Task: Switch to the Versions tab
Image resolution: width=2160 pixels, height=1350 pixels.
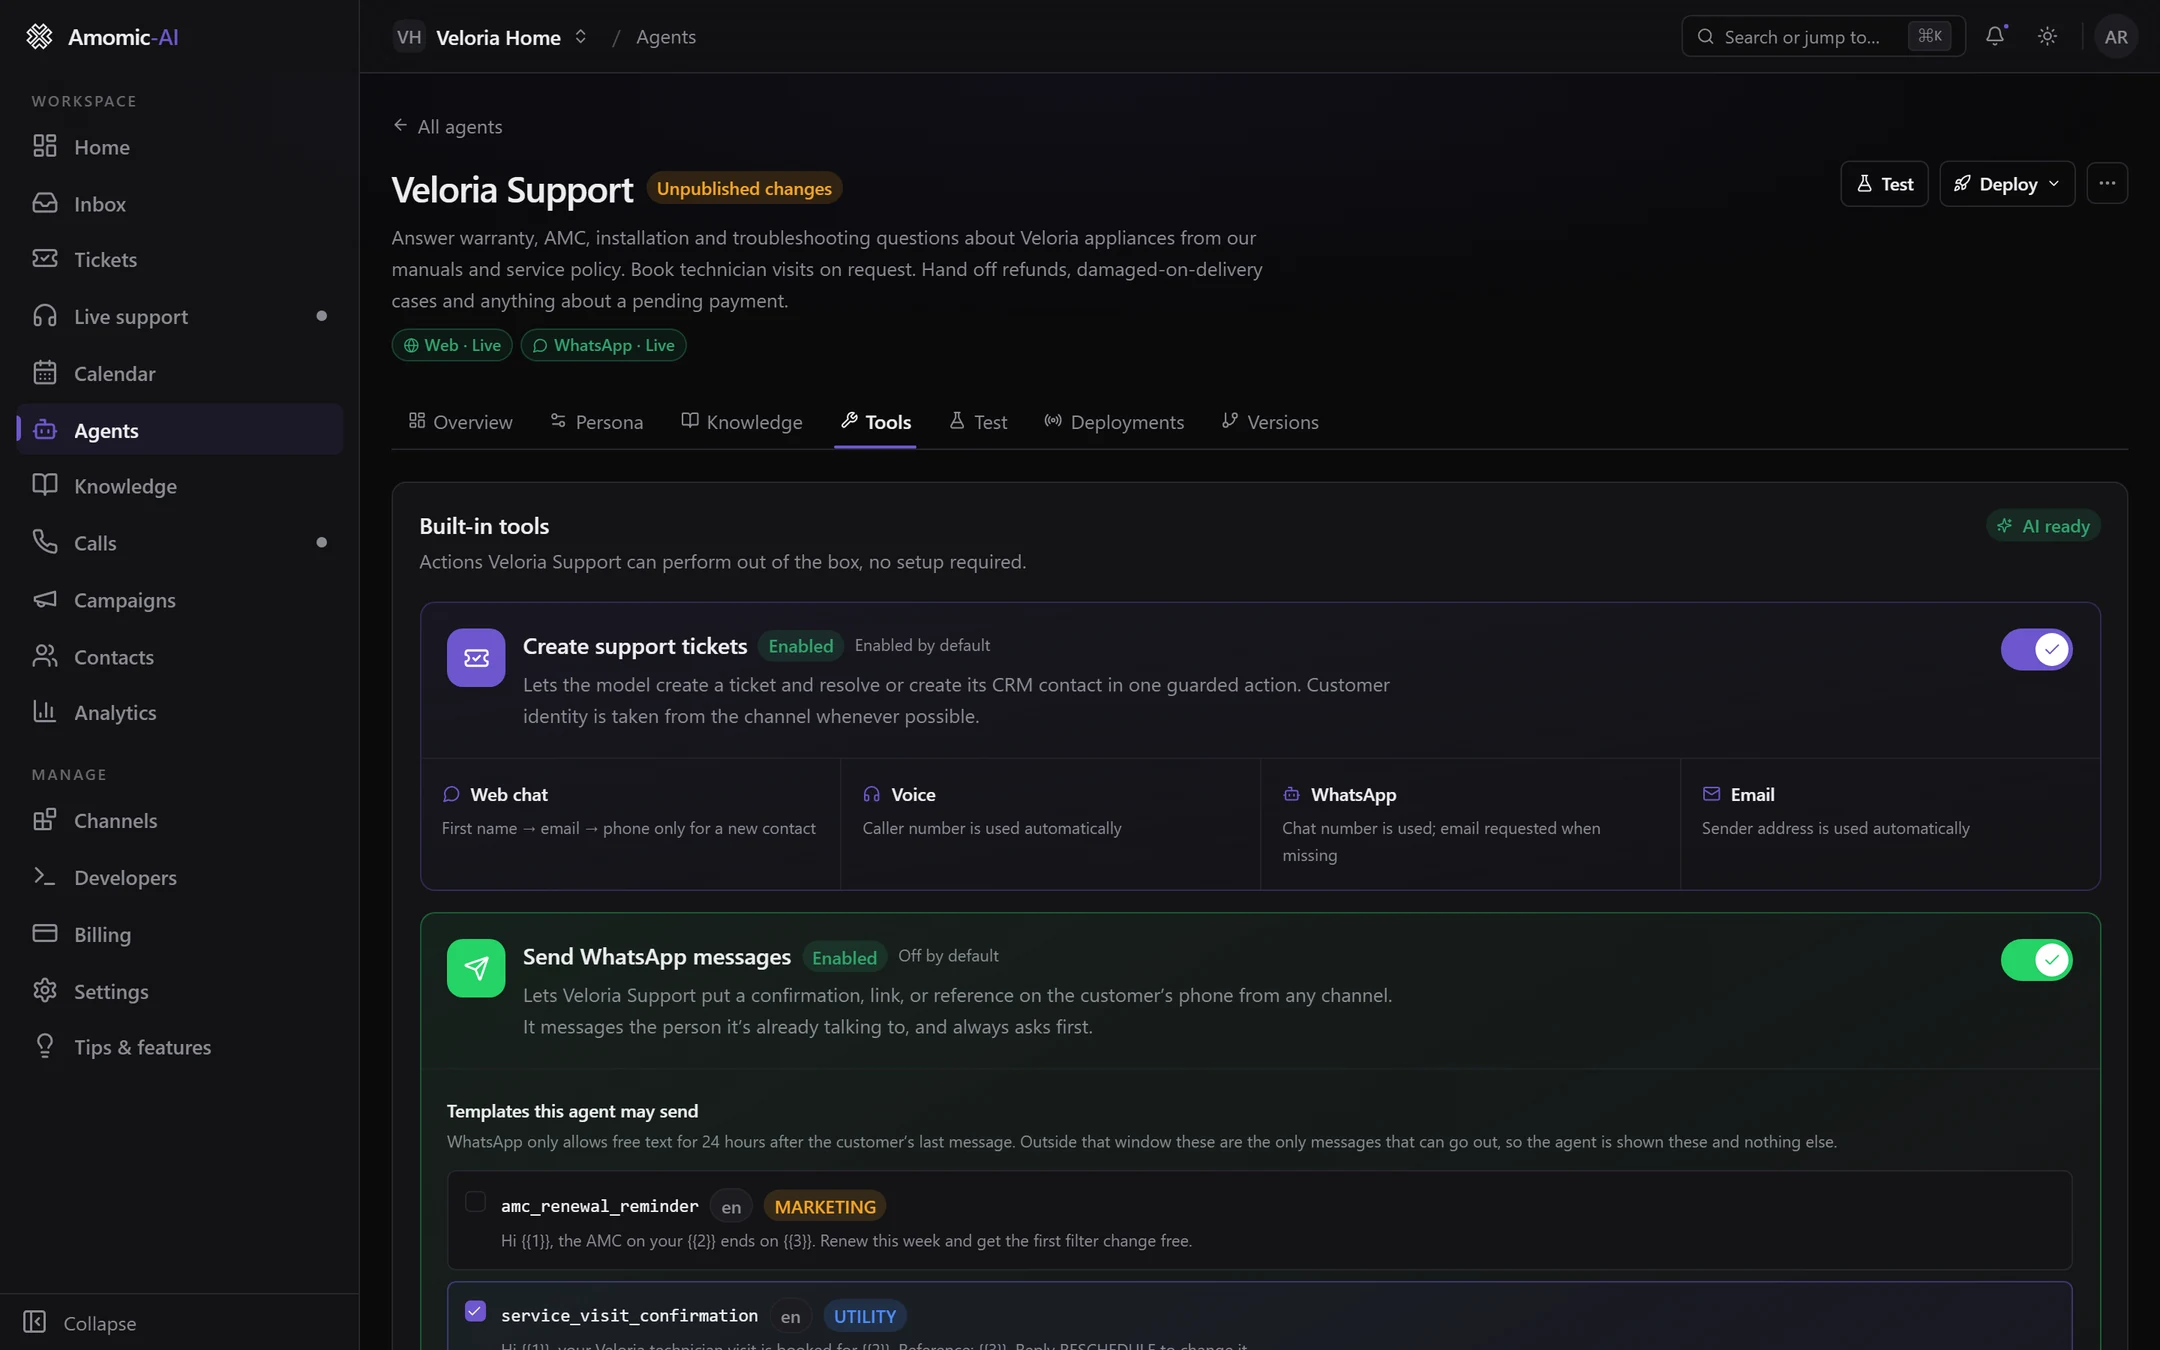Action: [1270, 421]
